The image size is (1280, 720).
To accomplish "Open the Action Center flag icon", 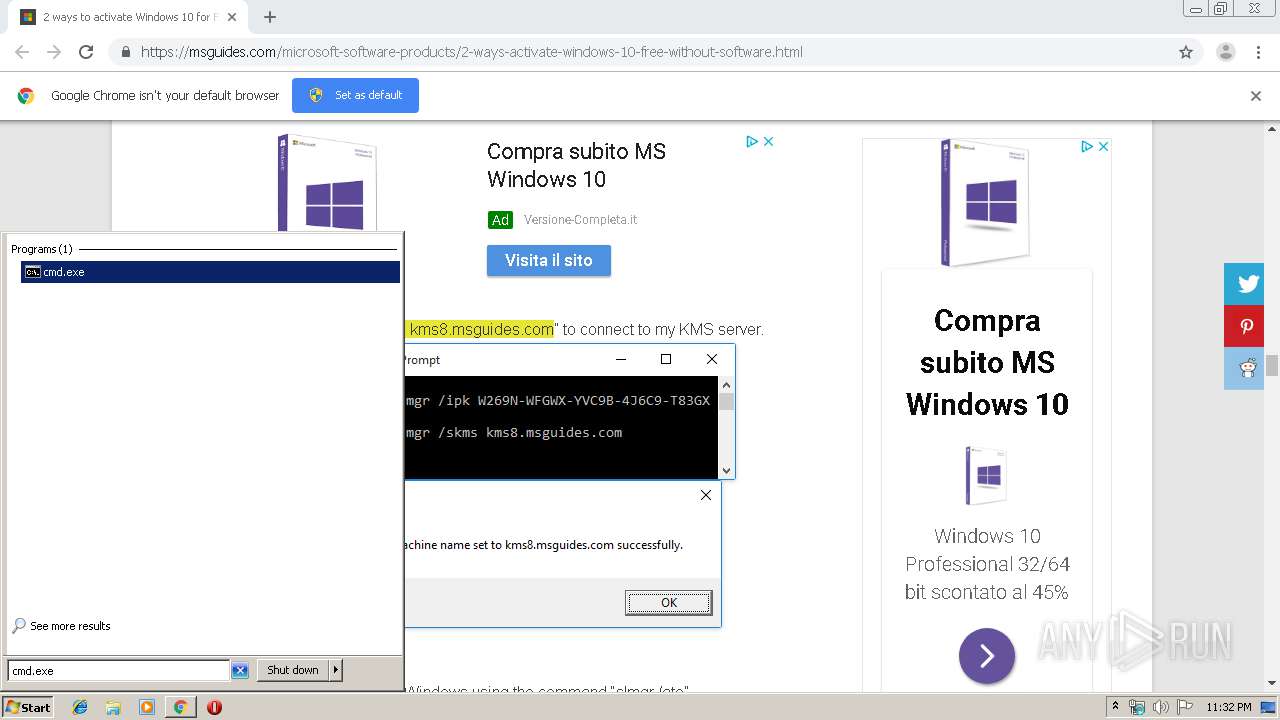I will click(1183, 707).
